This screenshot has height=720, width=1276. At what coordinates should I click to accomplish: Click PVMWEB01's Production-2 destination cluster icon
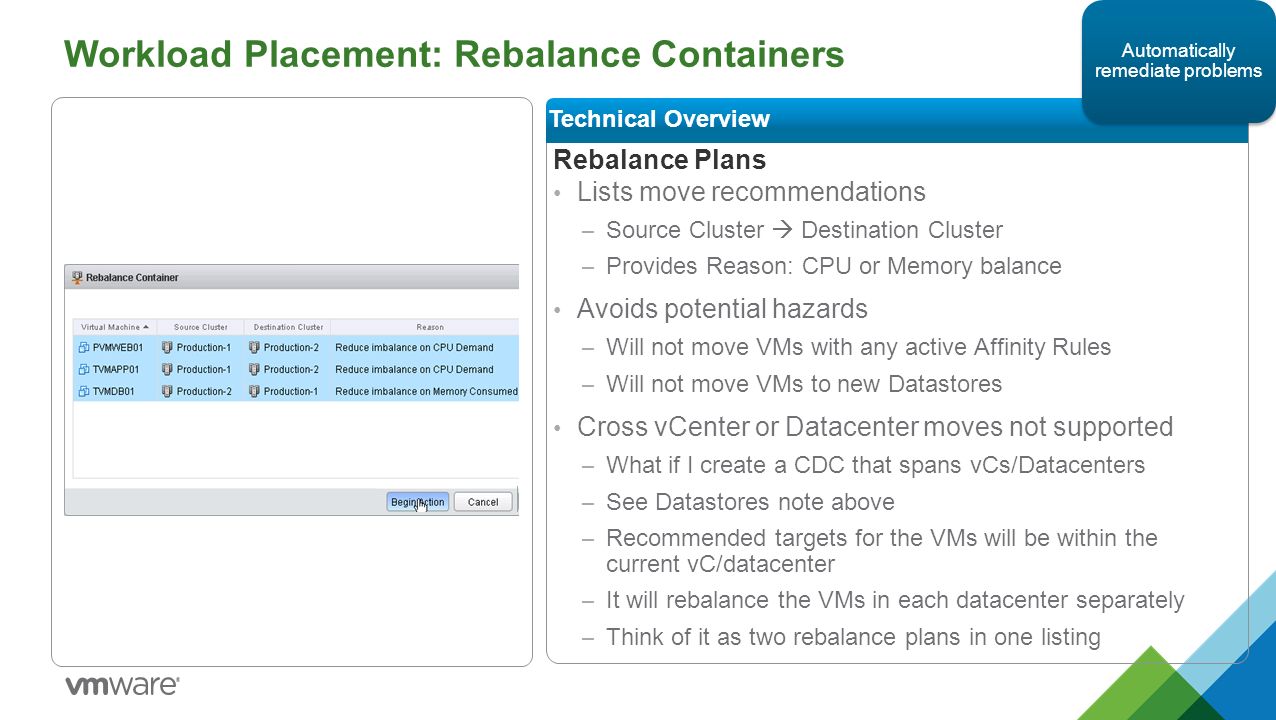[254, 348]
